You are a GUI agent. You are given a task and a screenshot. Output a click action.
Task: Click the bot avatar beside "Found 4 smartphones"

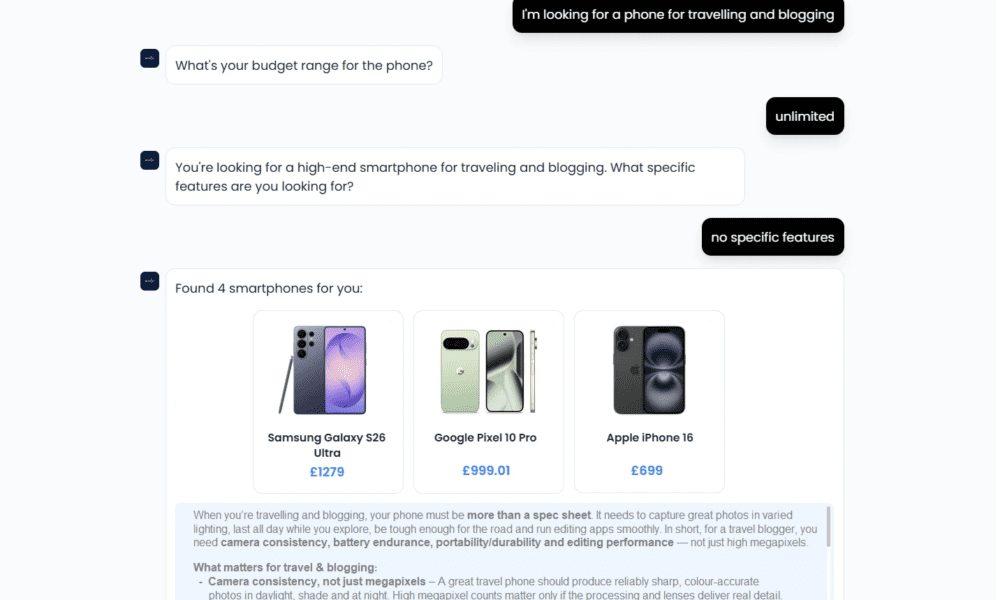coord(149,281)
